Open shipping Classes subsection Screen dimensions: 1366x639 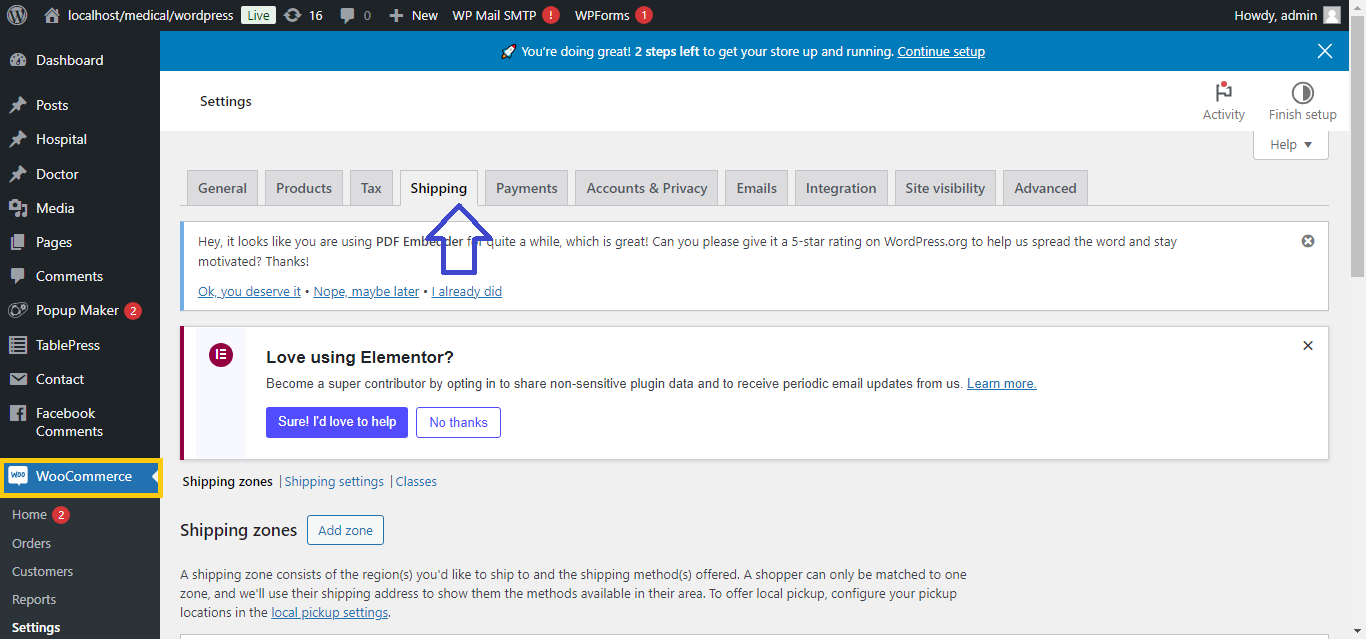416,481
